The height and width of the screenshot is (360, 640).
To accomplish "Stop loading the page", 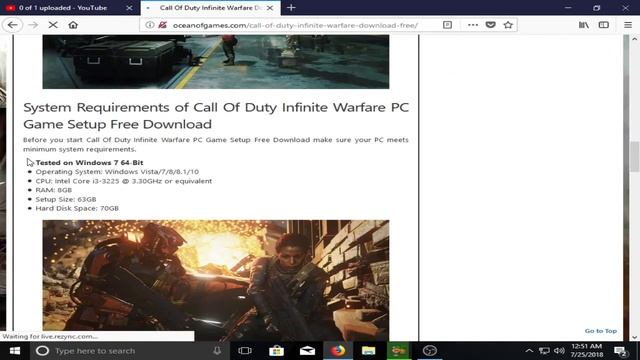I will (x=53, y=25).
